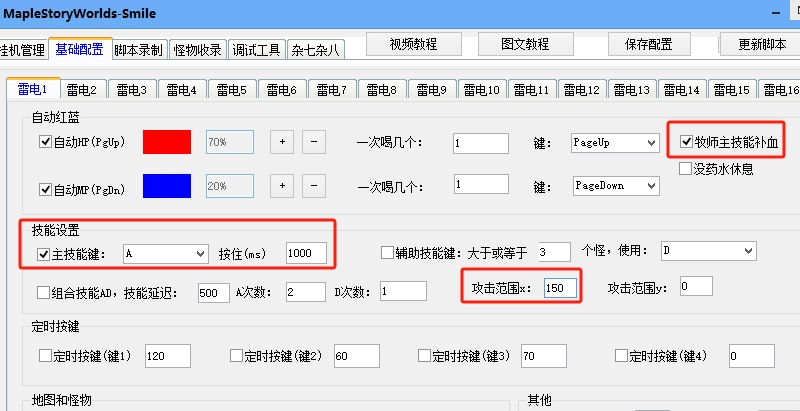Decrease MP threshold with minus button
The height and width of the screenshot is (411, 800).
click(x=314, y=186)
